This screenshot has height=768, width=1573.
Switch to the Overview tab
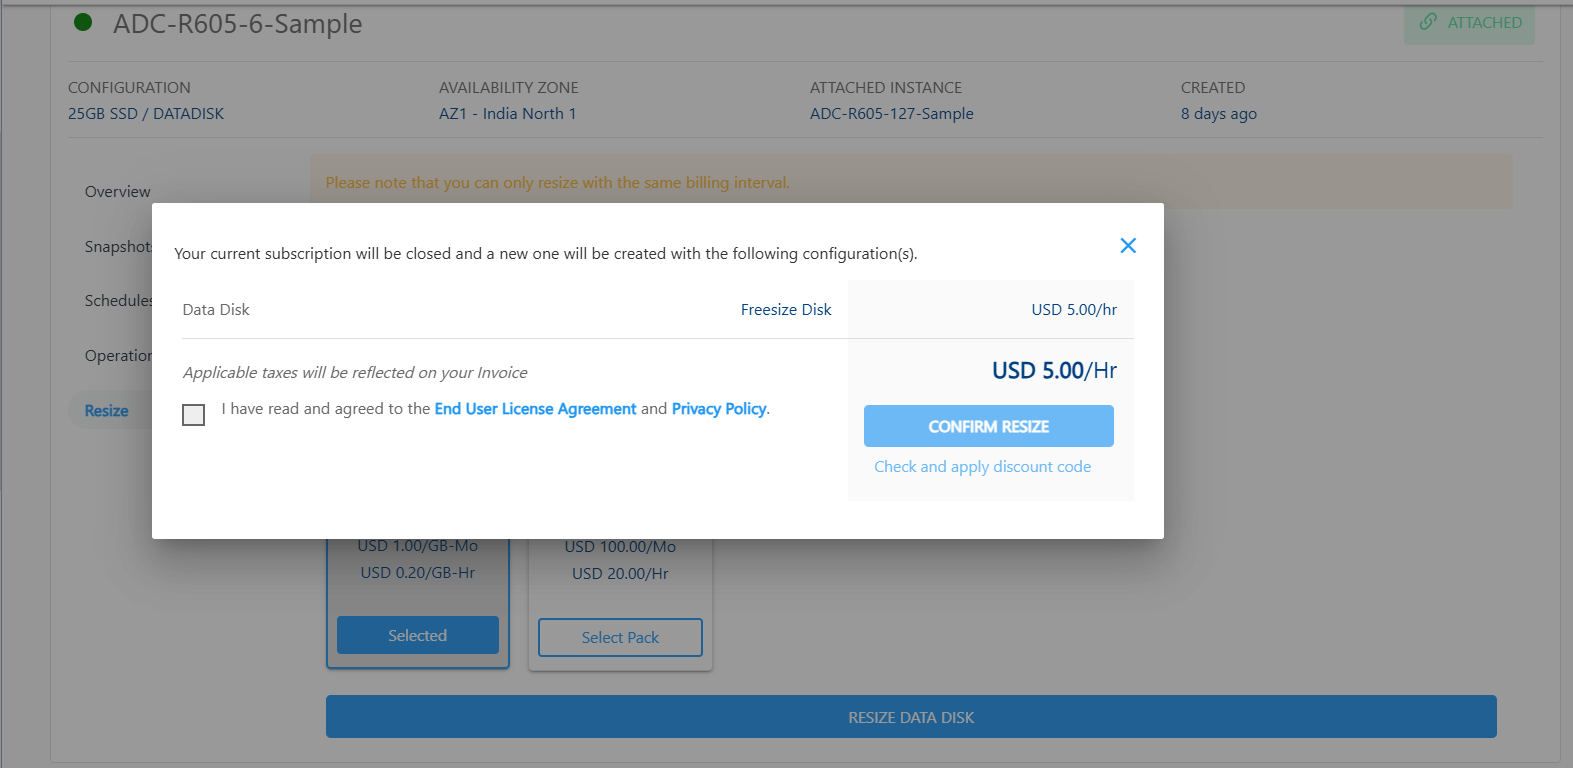(117, 192)
